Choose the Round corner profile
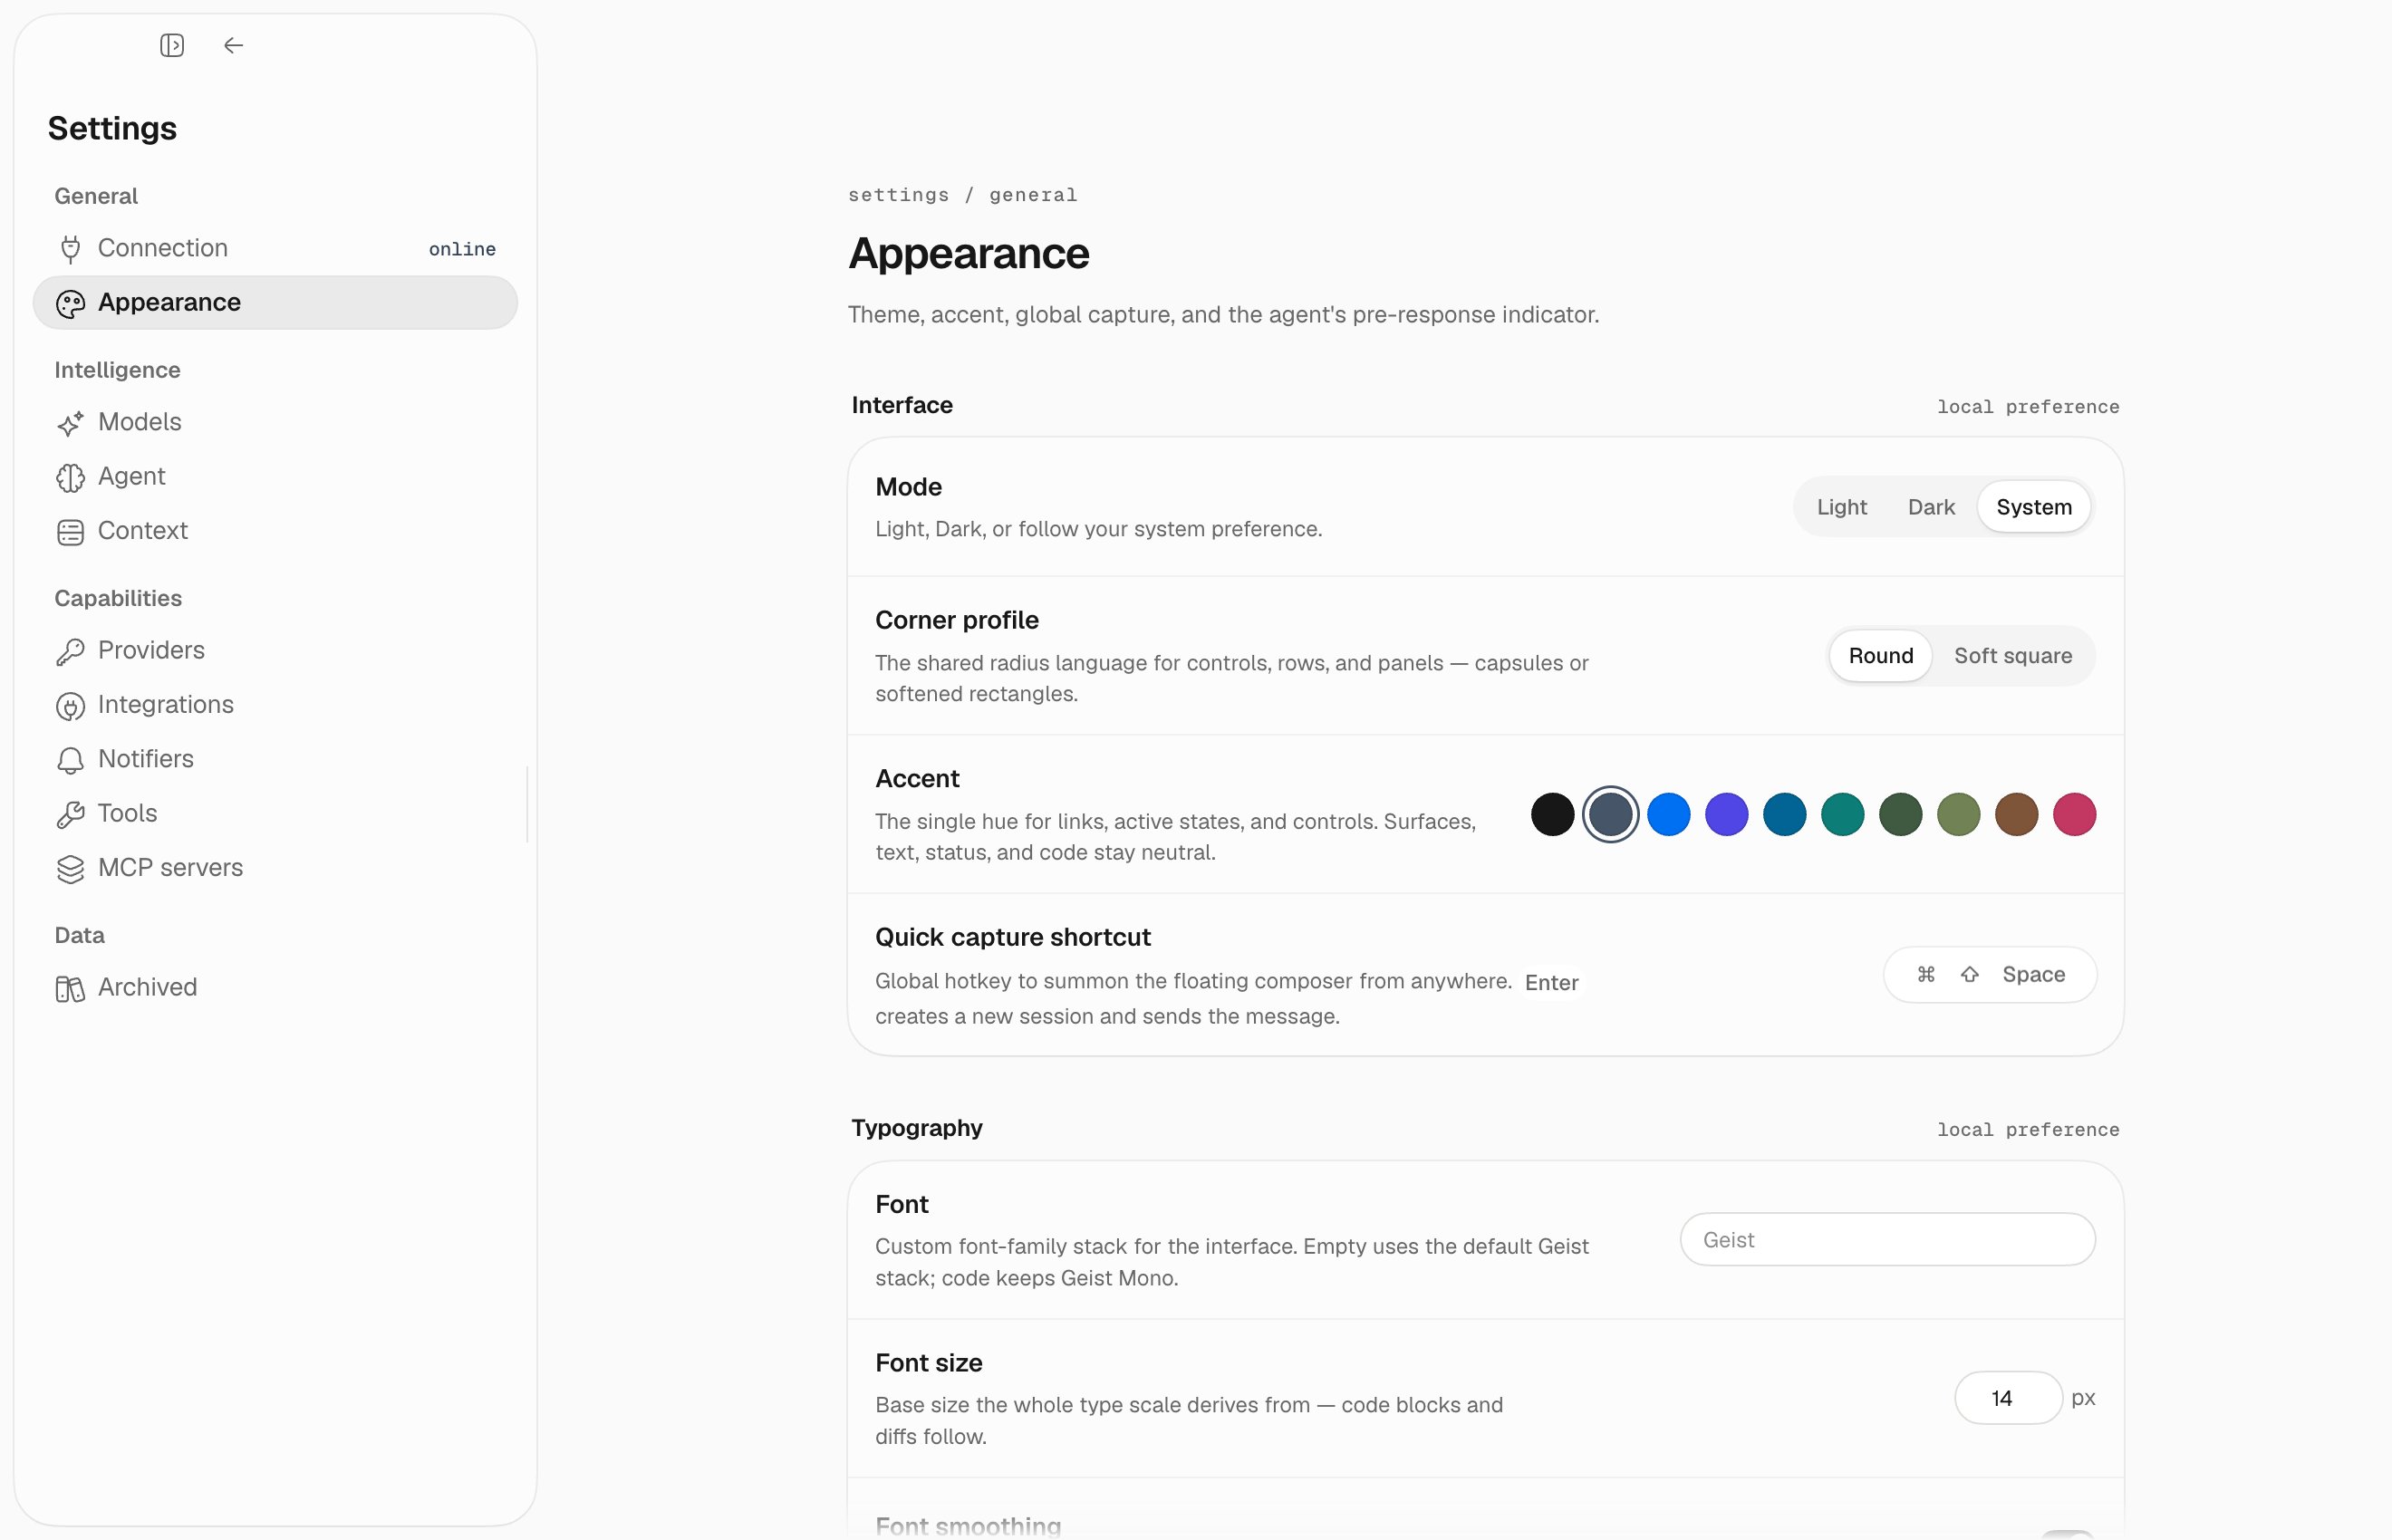 1880,656
